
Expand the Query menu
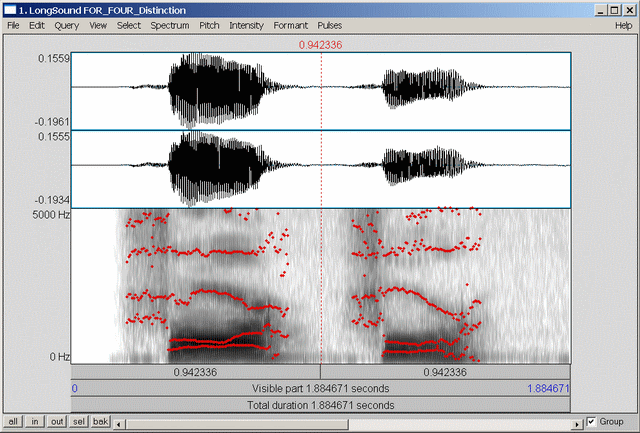(67, 24)
